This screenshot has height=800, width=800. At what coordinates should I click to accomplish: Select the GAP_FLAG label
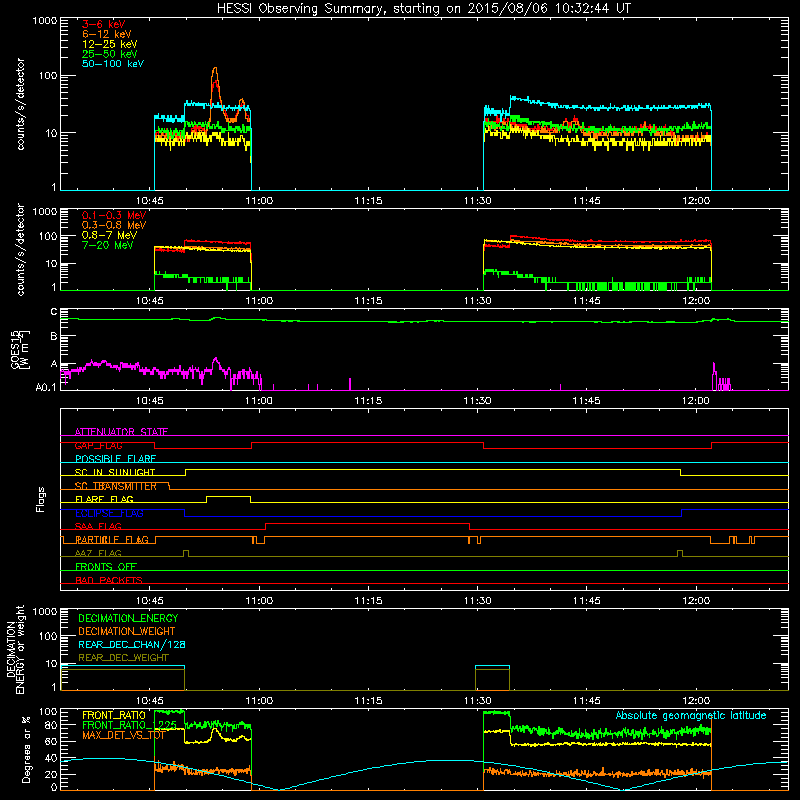(x=98, y=445)
